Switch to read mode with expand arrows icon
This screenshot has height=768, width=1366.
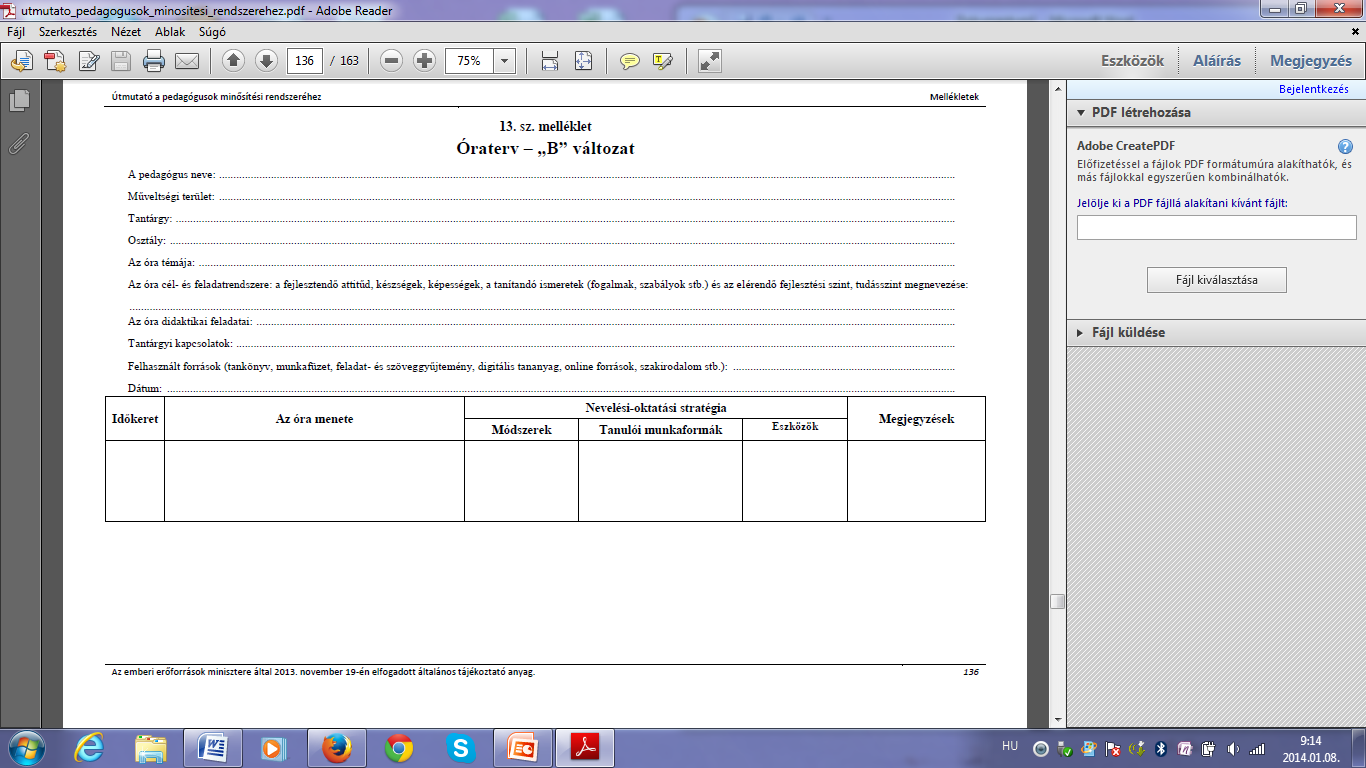pyautogui.click(x=710, y=61)
